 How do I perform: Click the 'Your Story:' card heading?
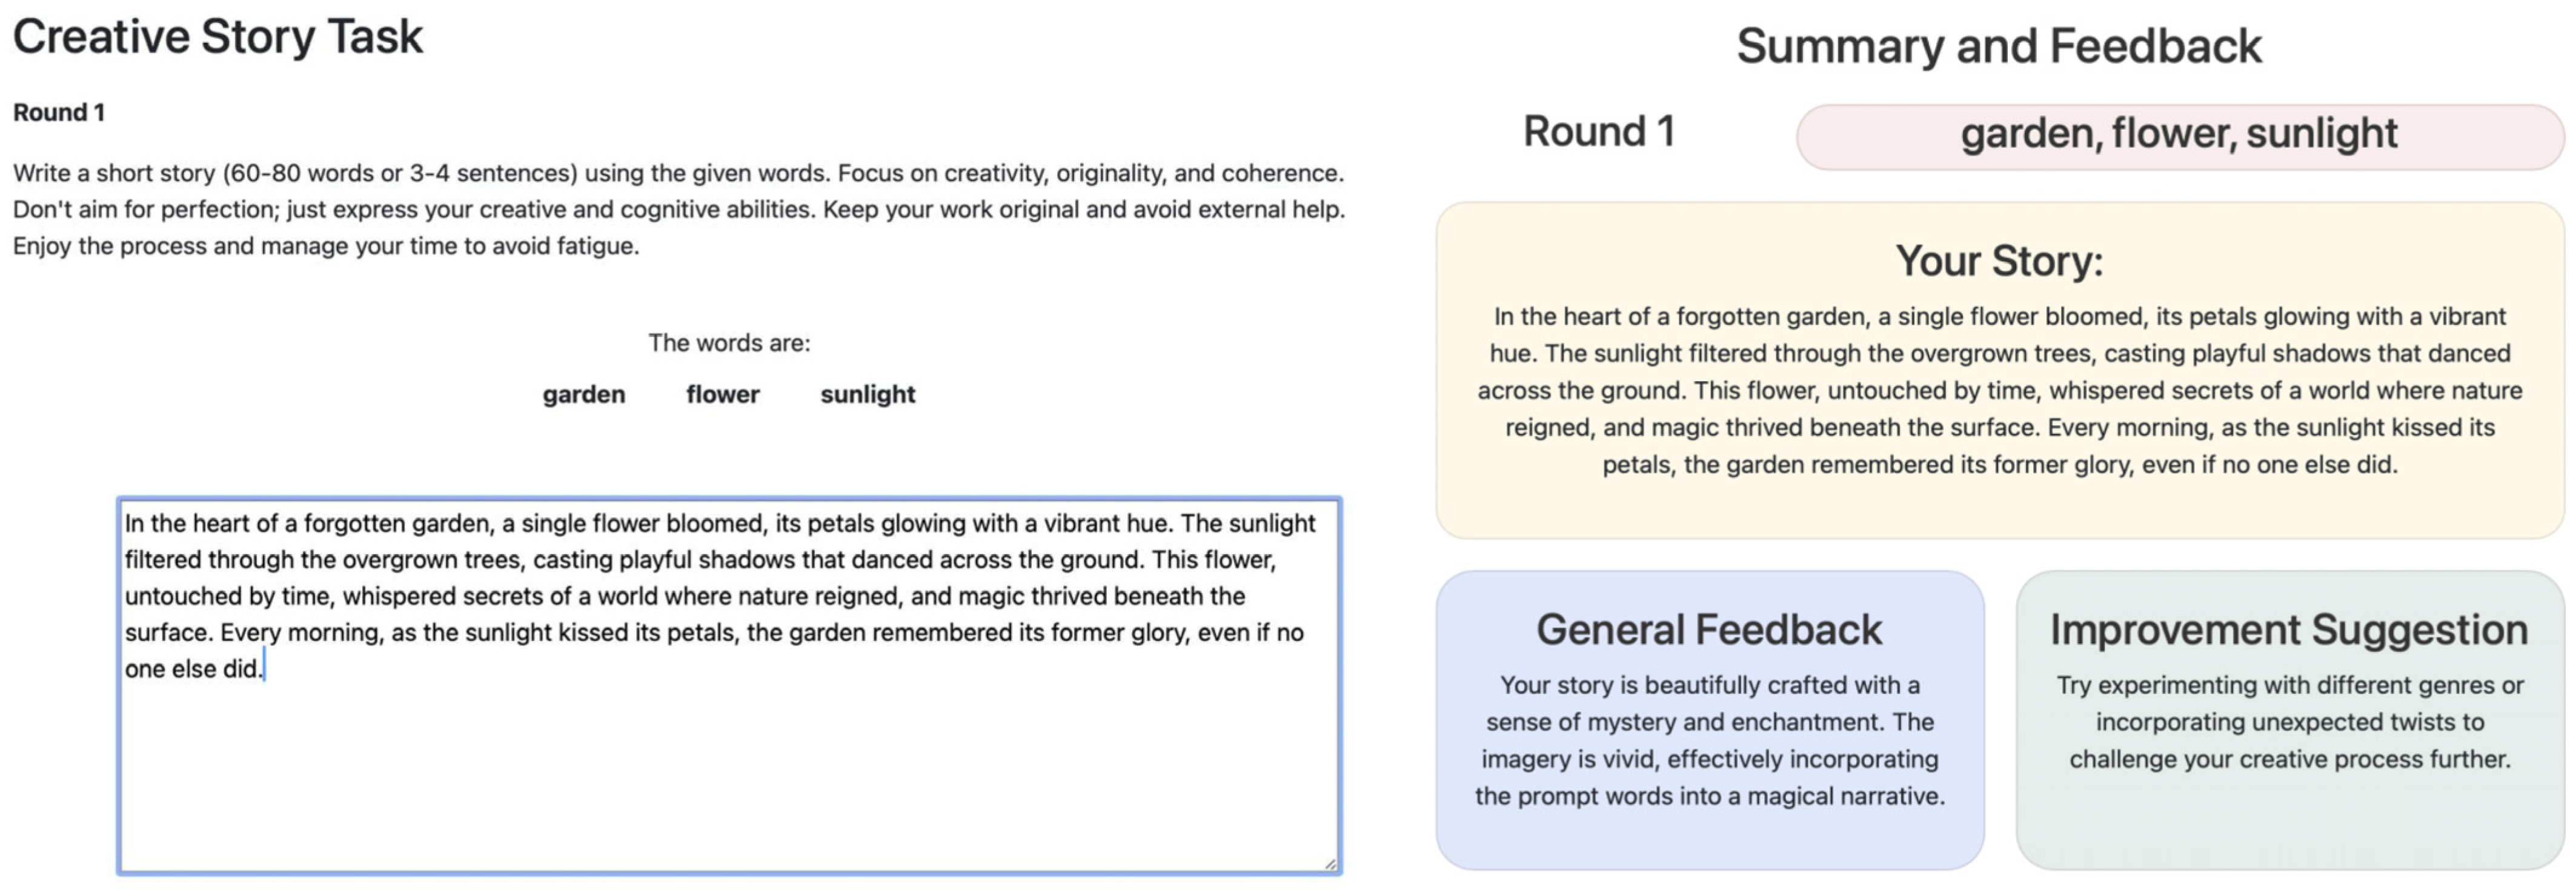tap(1999, 261)
